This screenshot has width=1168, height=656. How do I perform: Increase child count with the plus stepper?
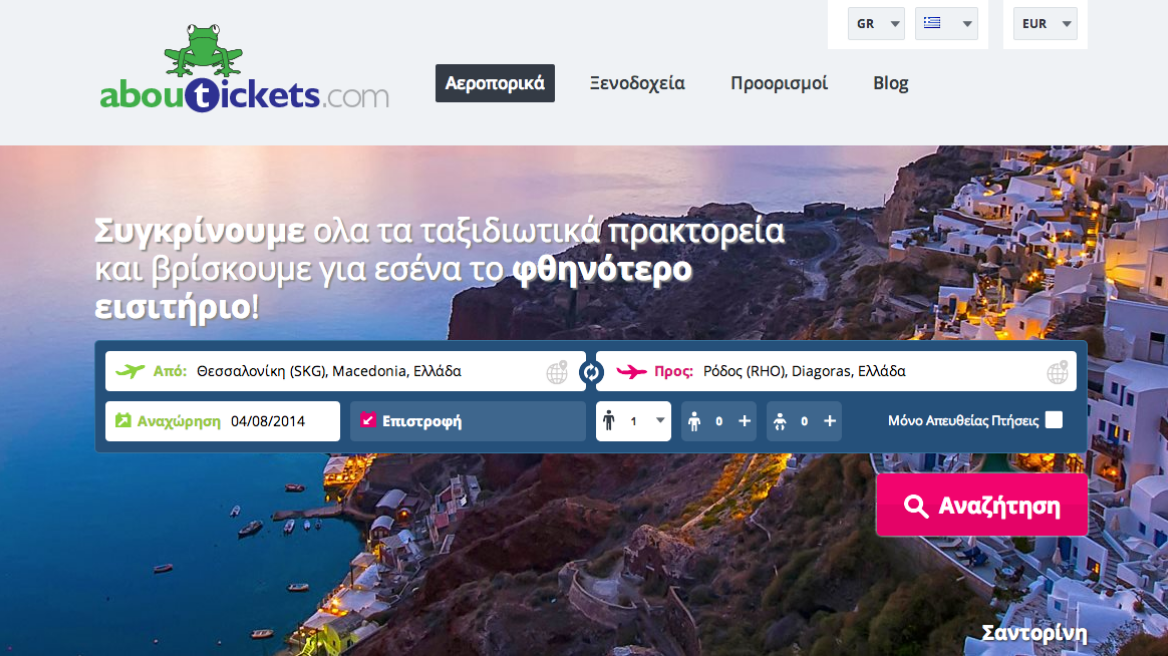click(744, 420)
